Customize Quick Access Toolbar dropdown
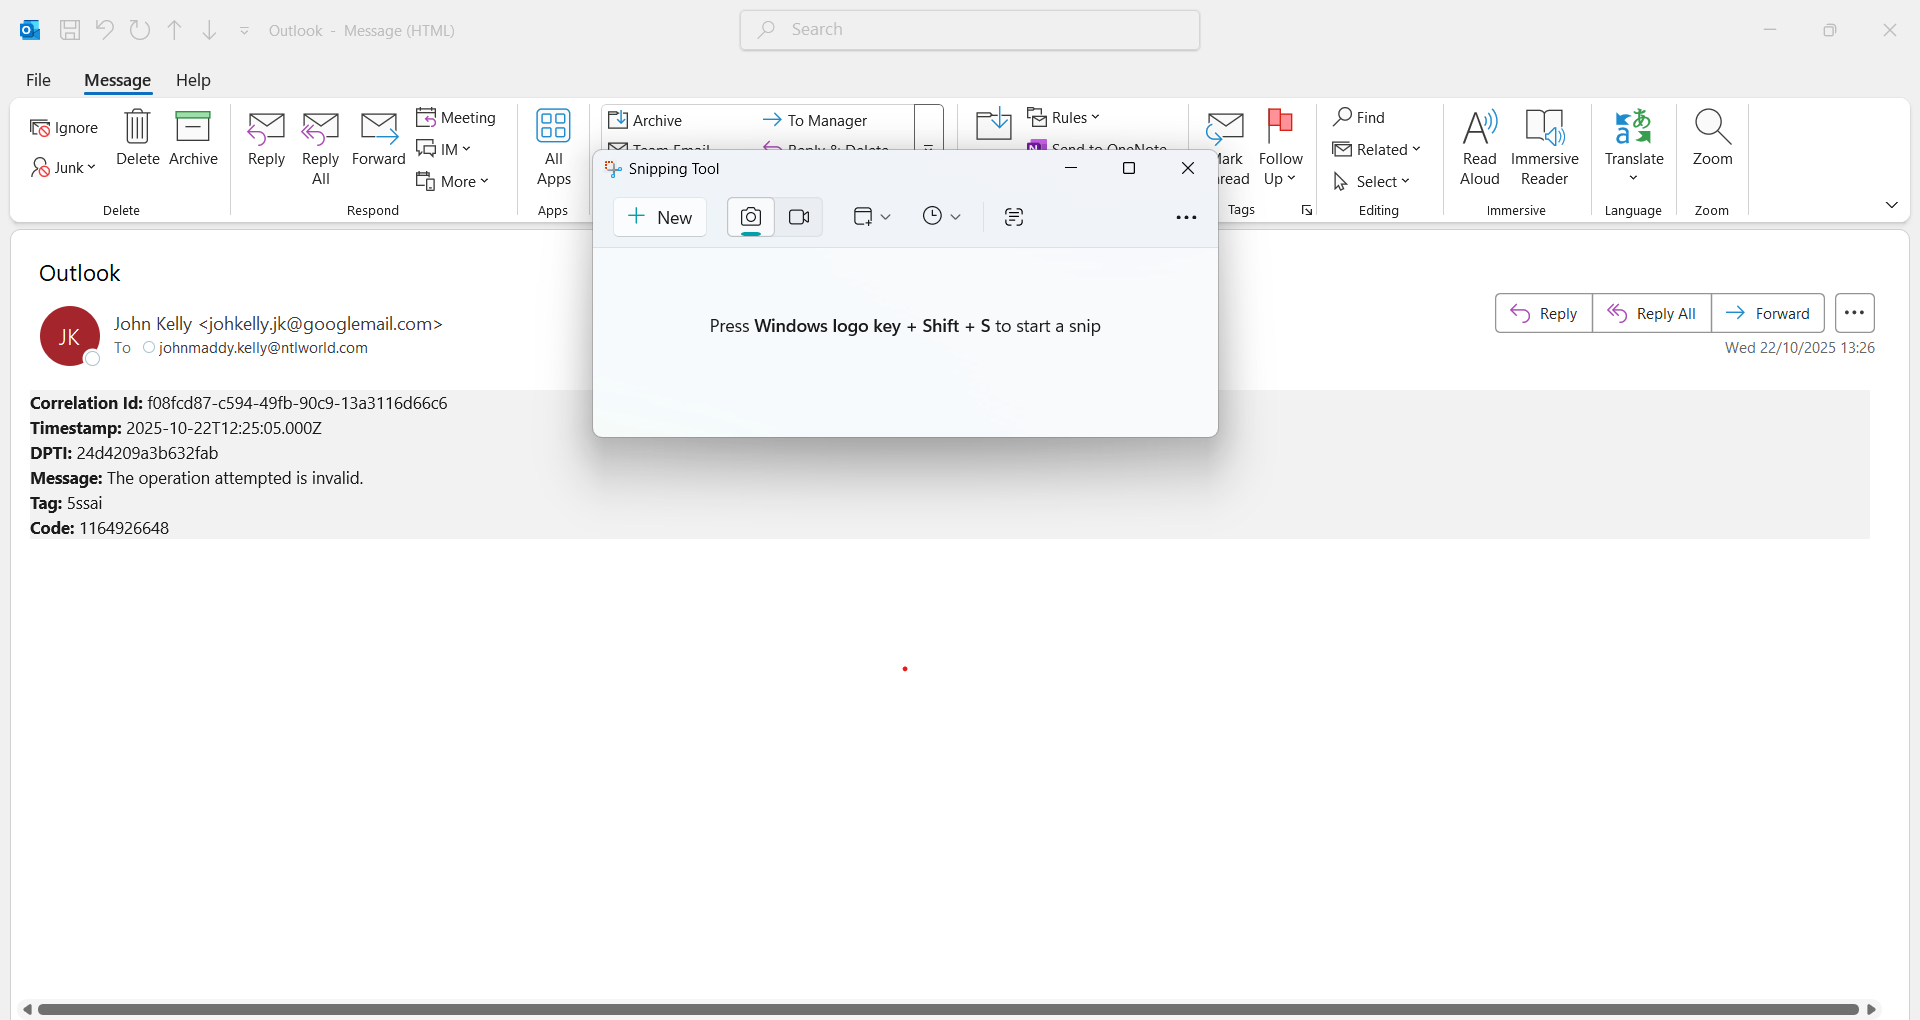This screenshot has width=1920, height=1020. click(x=244, y=31)
